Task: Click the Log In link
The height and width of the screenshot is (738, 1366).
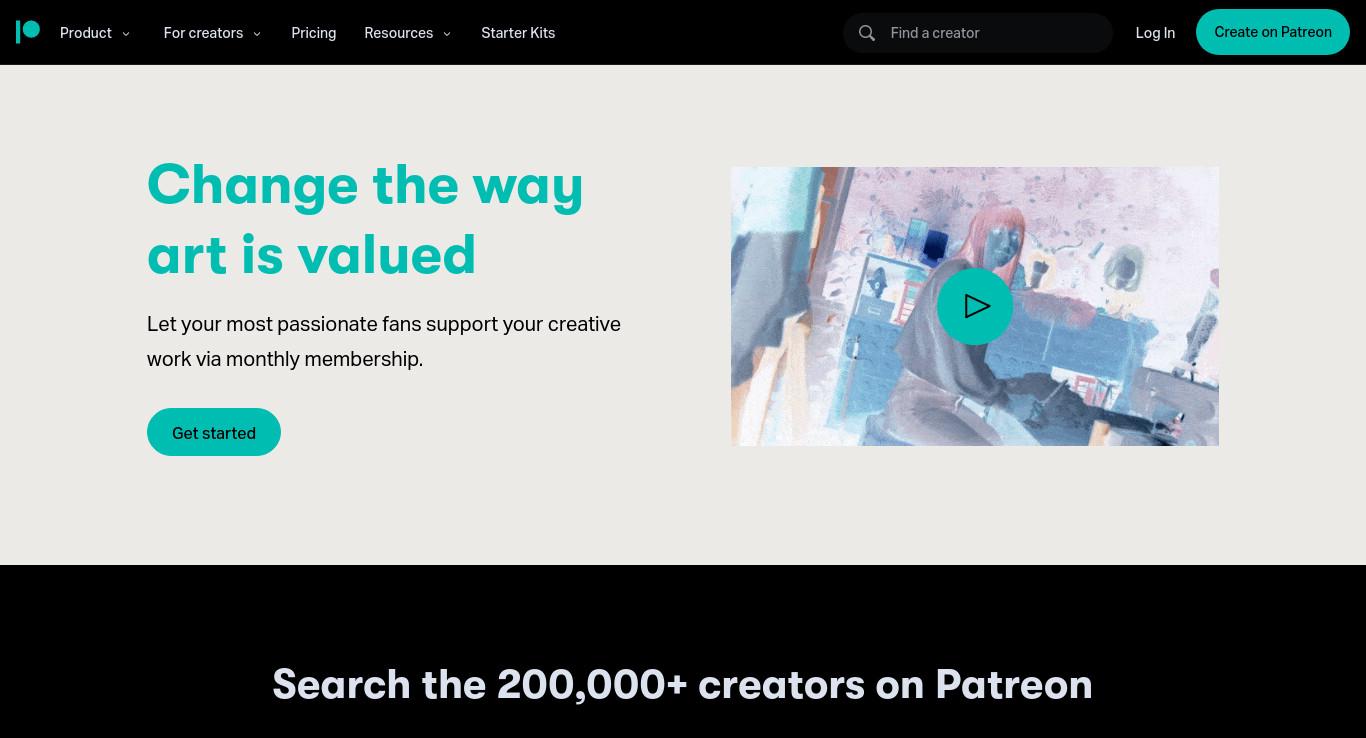Action: click(1155, 33)
